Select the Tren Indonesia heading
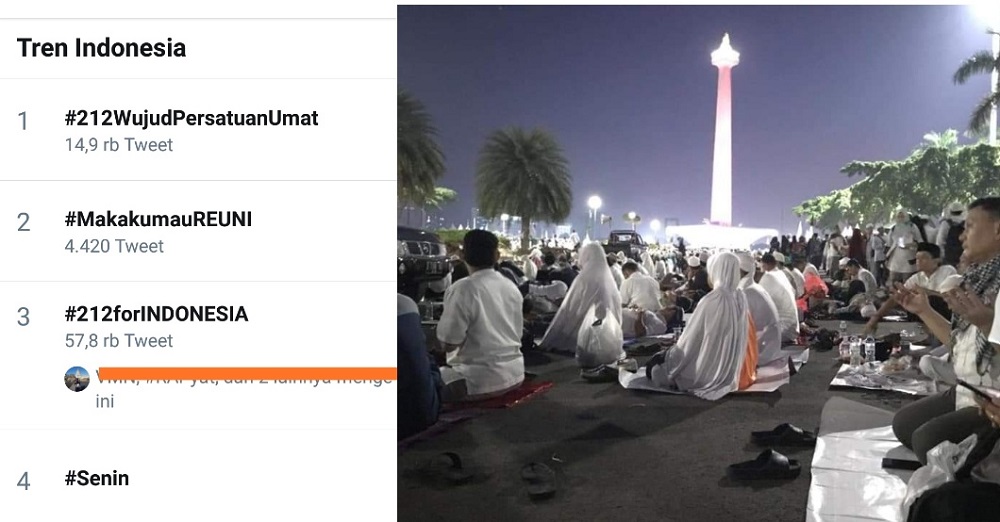Screen dimensions: 1000x522 [101, 48]
